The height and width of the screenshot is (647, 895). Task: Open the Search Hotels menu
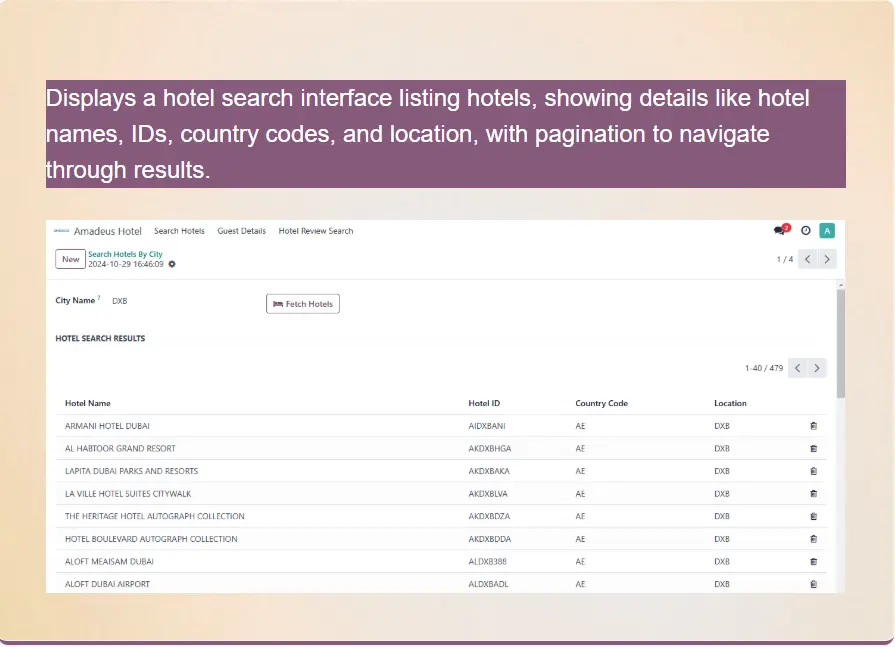point(179,231)
